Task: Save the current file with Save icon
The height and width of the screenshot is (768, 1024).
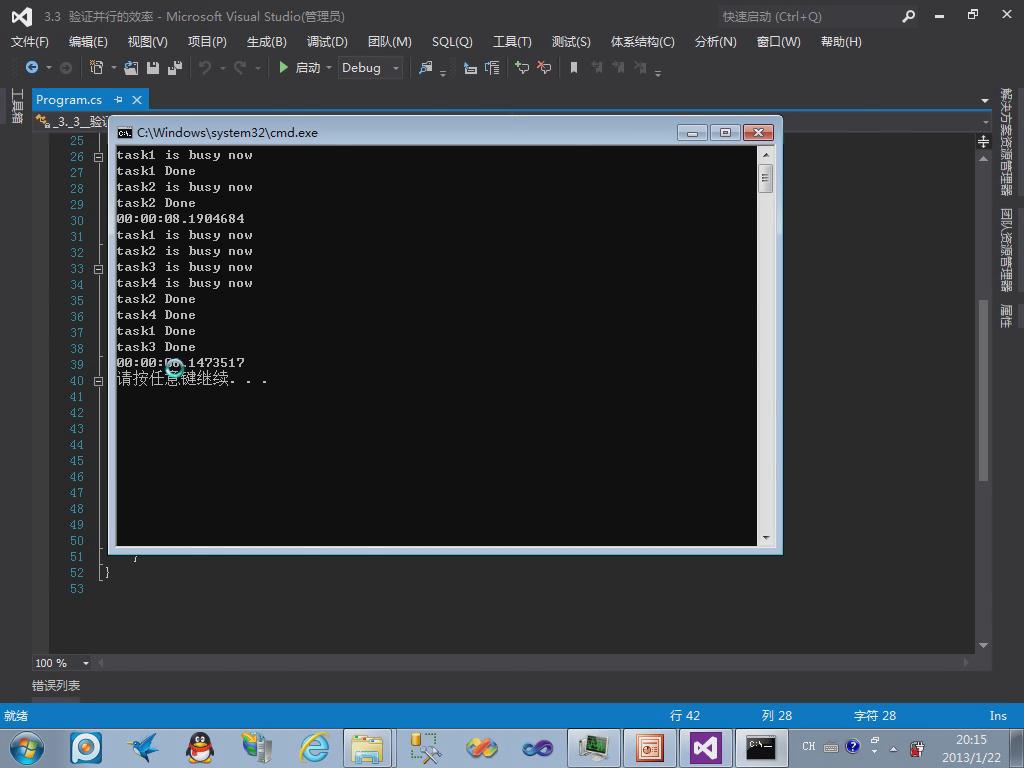Action: click(153, 67)
